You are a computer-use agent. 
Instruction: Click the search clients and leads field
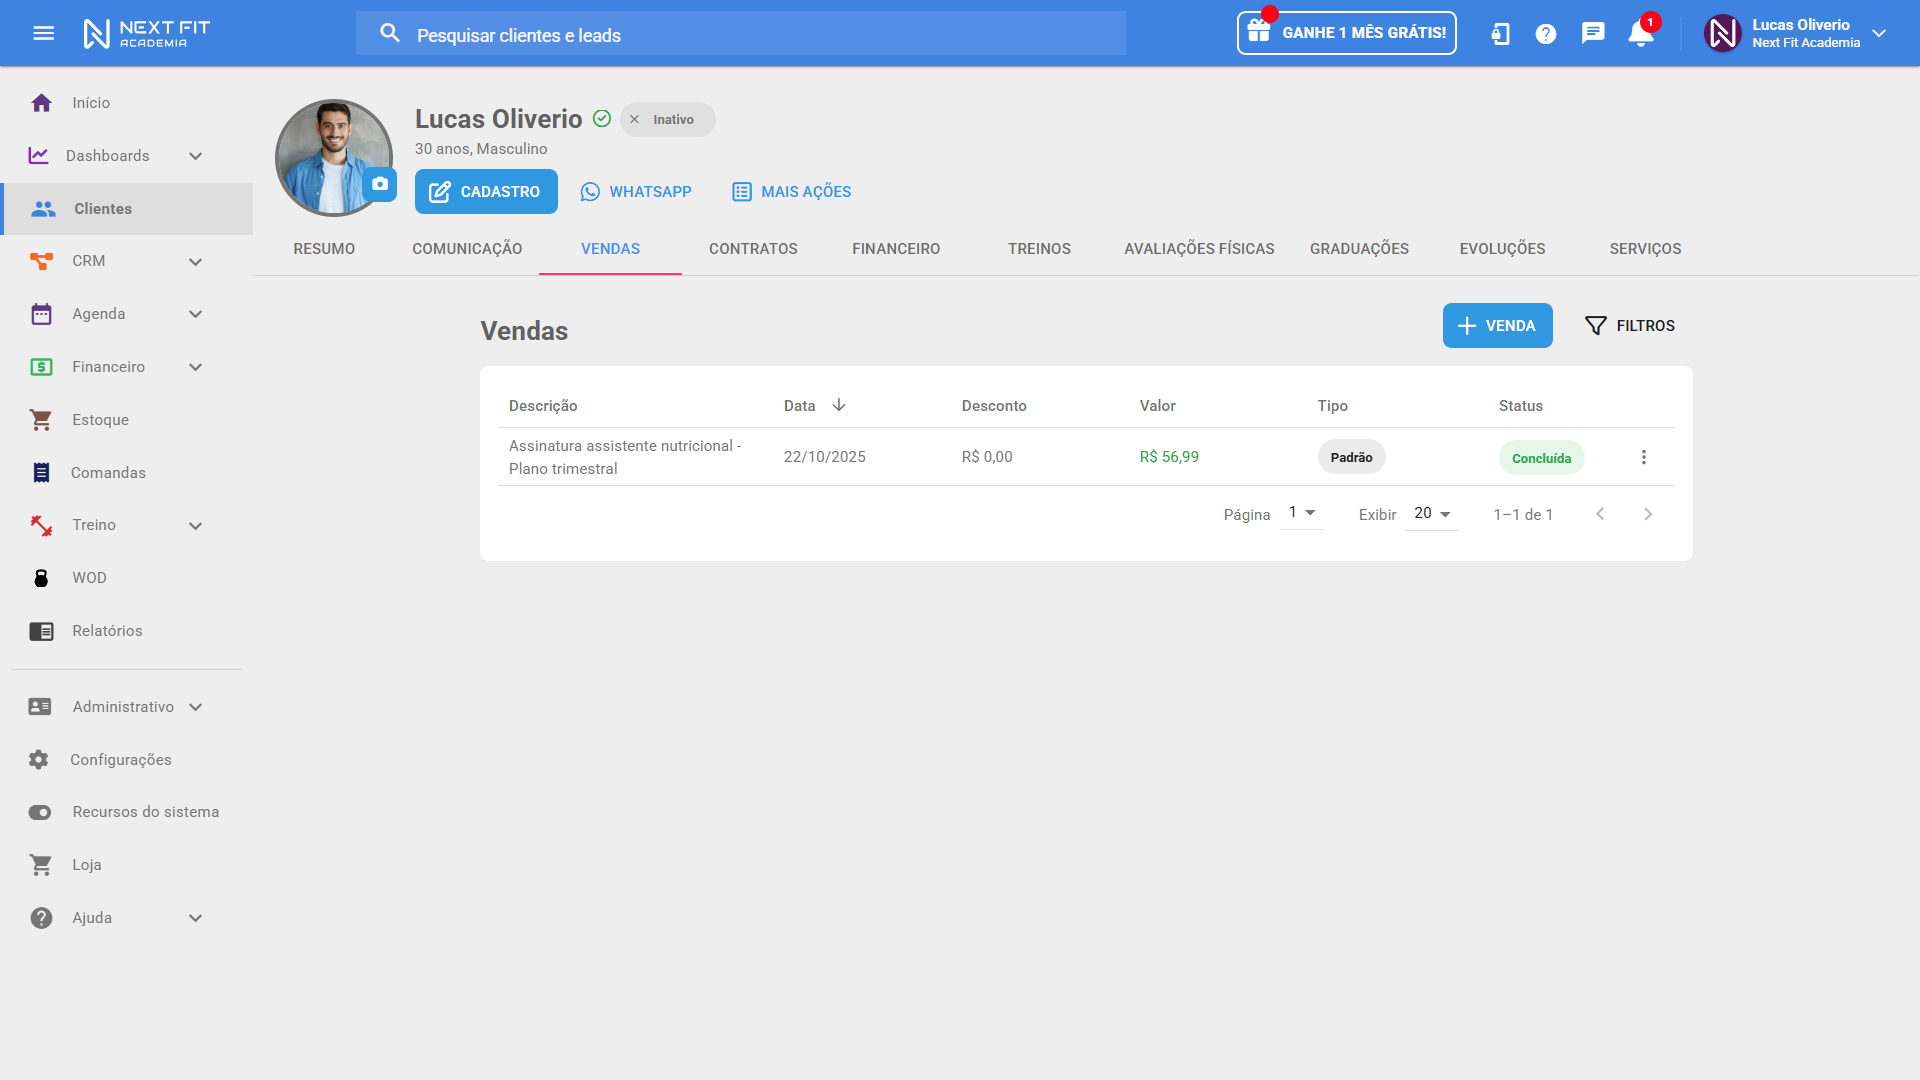pyautogui.click(x=740, y=35)
